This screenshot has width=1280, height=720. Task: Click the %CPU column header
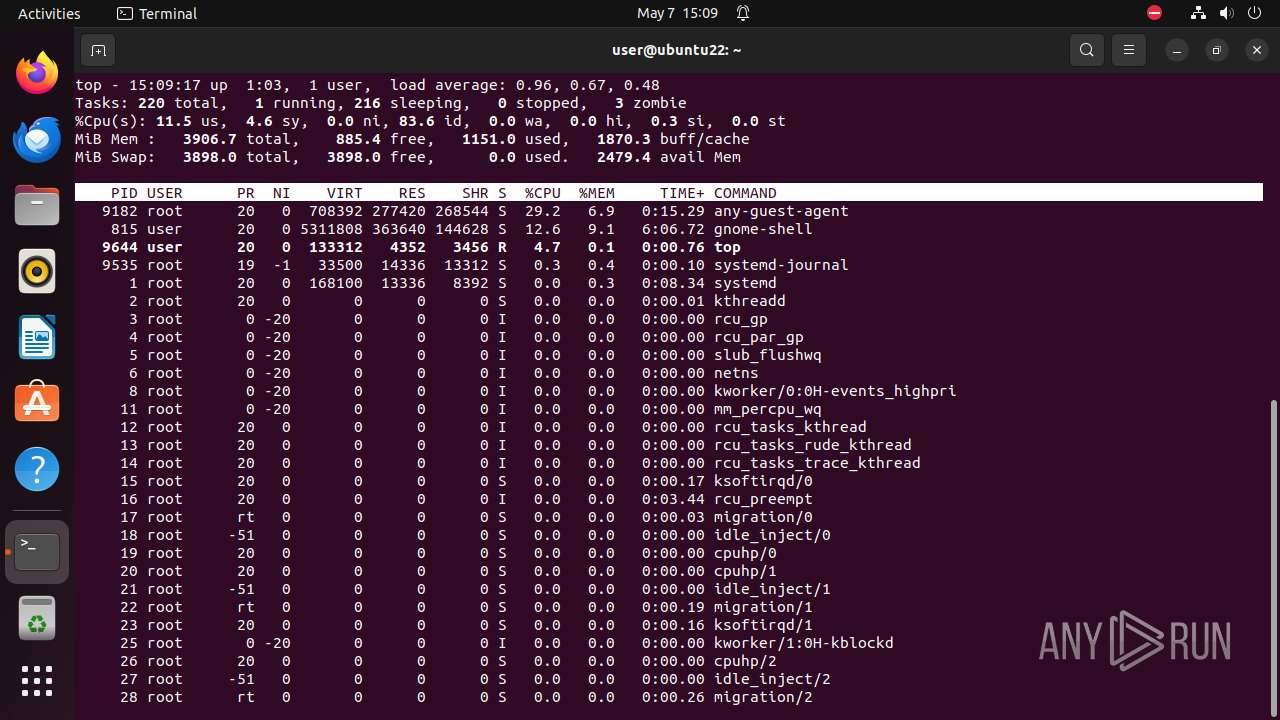(543, 193)
